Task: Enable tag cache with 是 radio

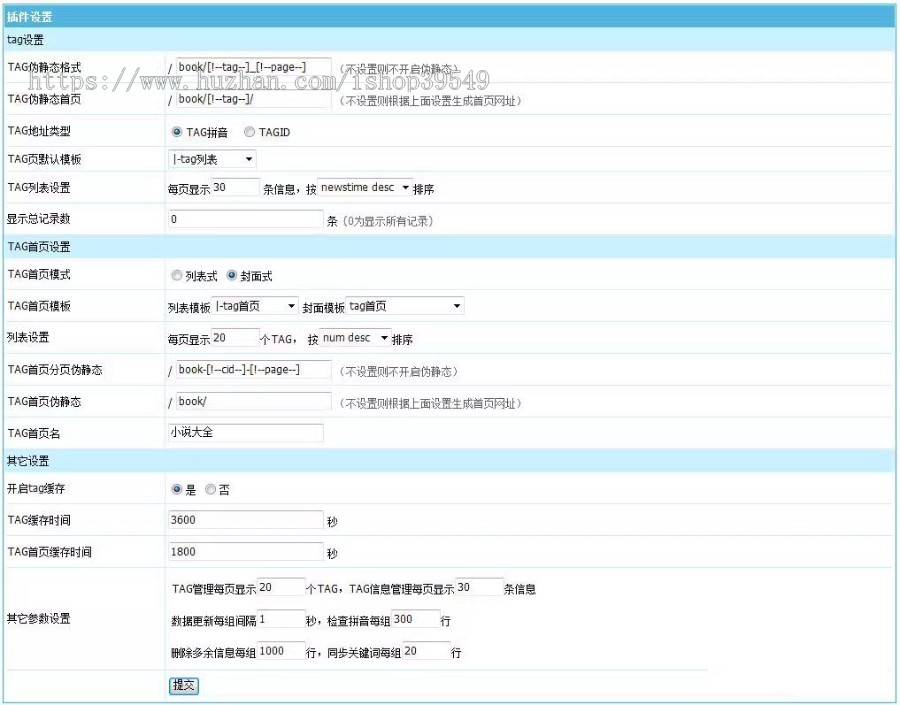Action: 177,489
